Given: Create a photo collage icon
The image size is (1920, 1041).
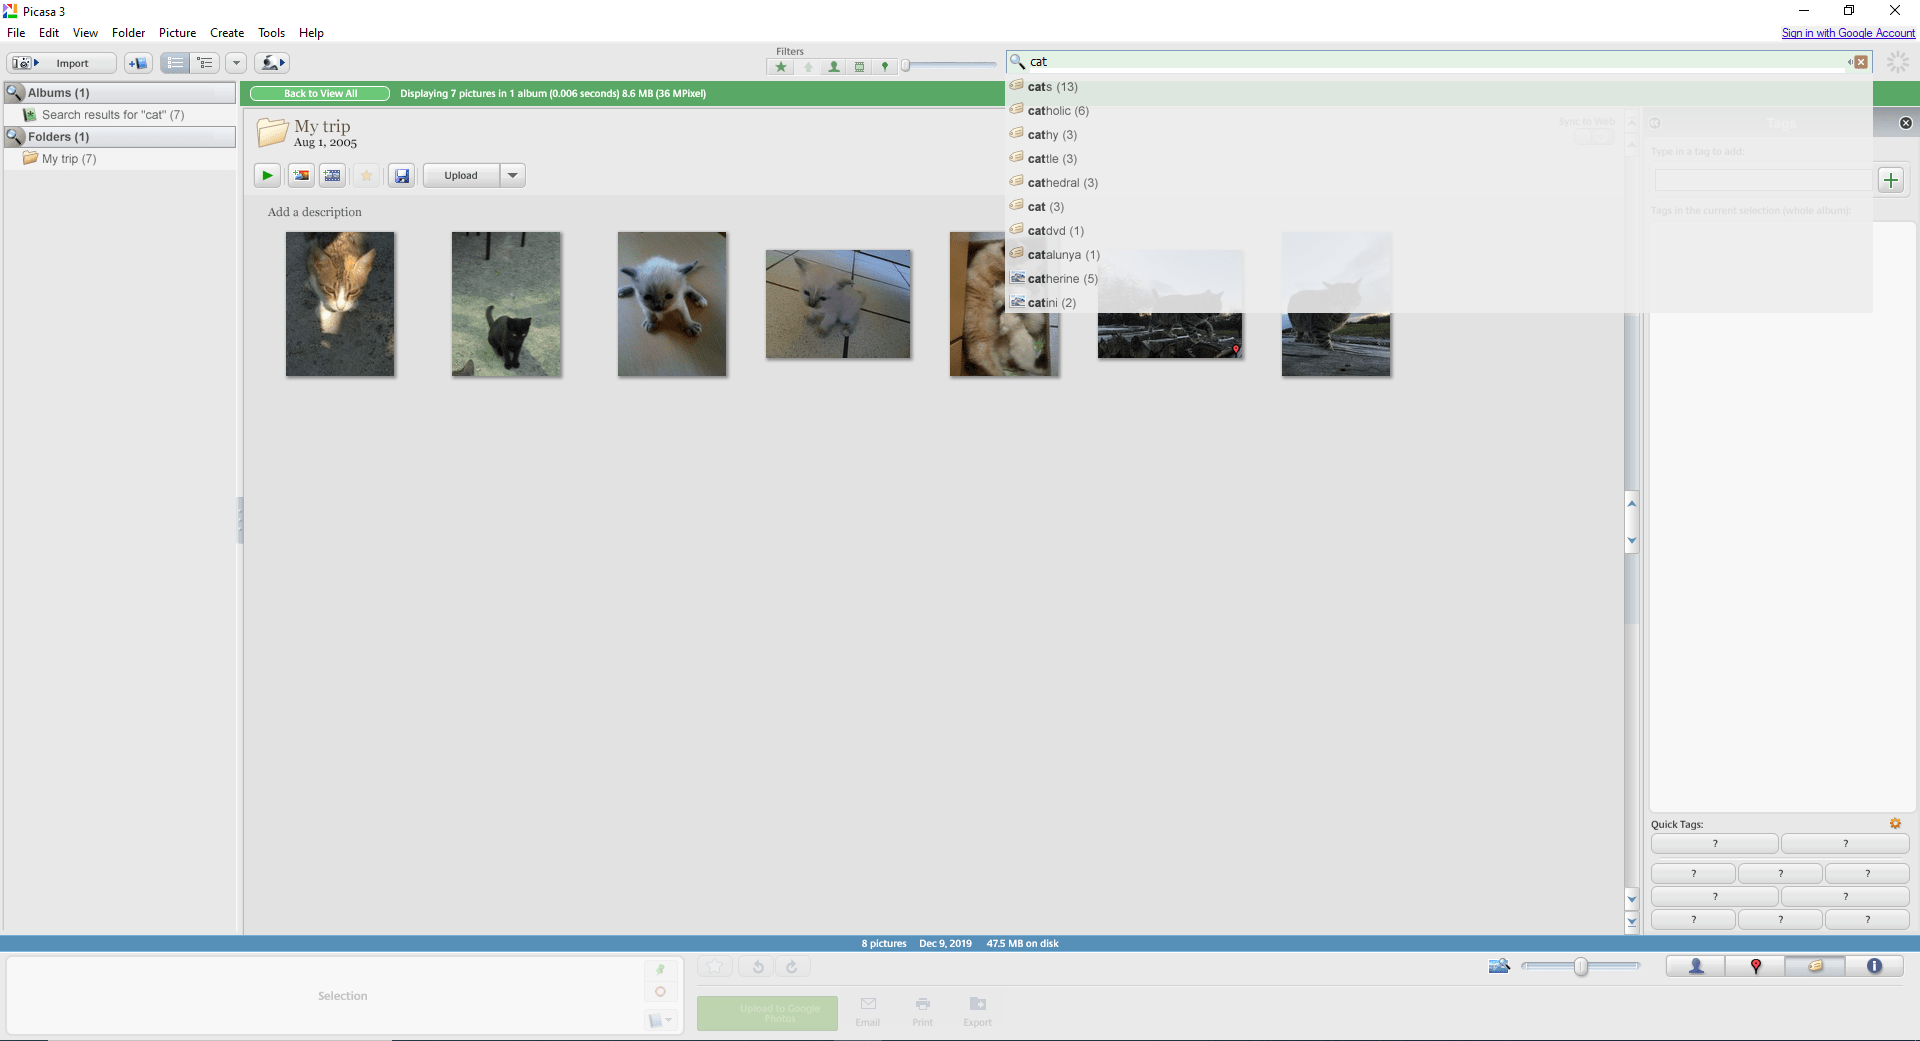Looking at the screenshot, I should pyautogui.click(x=301, y=176).
